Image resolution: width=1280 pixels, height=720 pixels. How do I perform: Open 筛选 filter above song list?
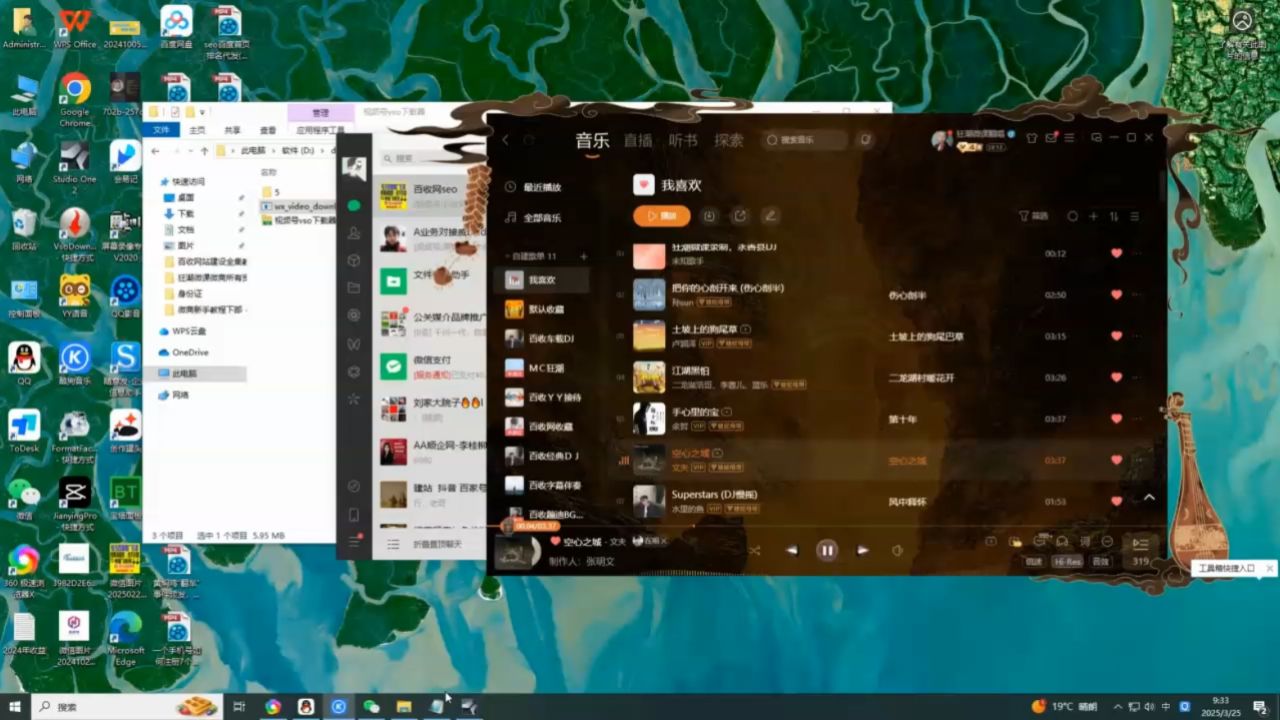[x=1034, y=216]
